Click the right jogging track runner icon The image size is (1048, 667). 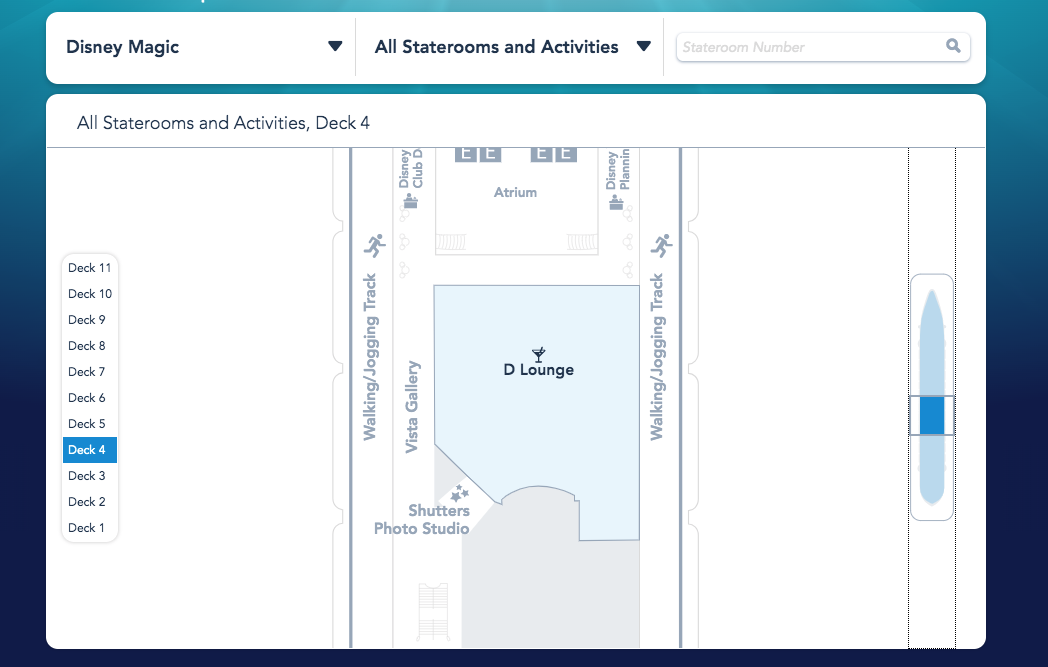[x=661, y=245]
